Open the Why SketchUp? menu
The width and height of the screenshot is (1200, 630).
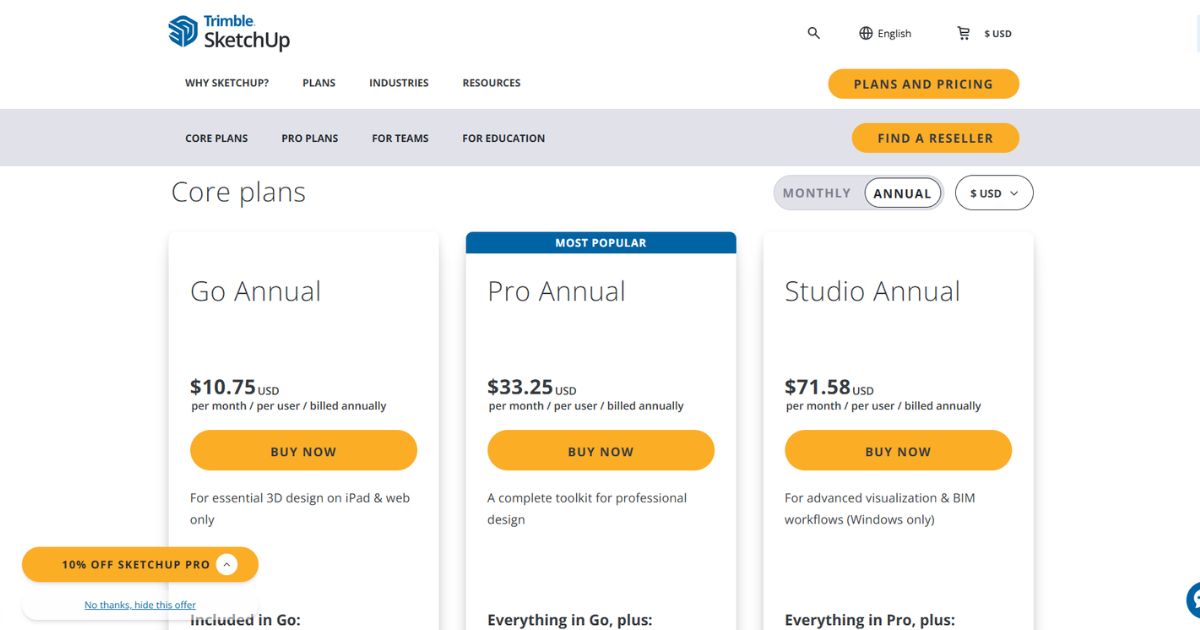click(x=227, y=83)
